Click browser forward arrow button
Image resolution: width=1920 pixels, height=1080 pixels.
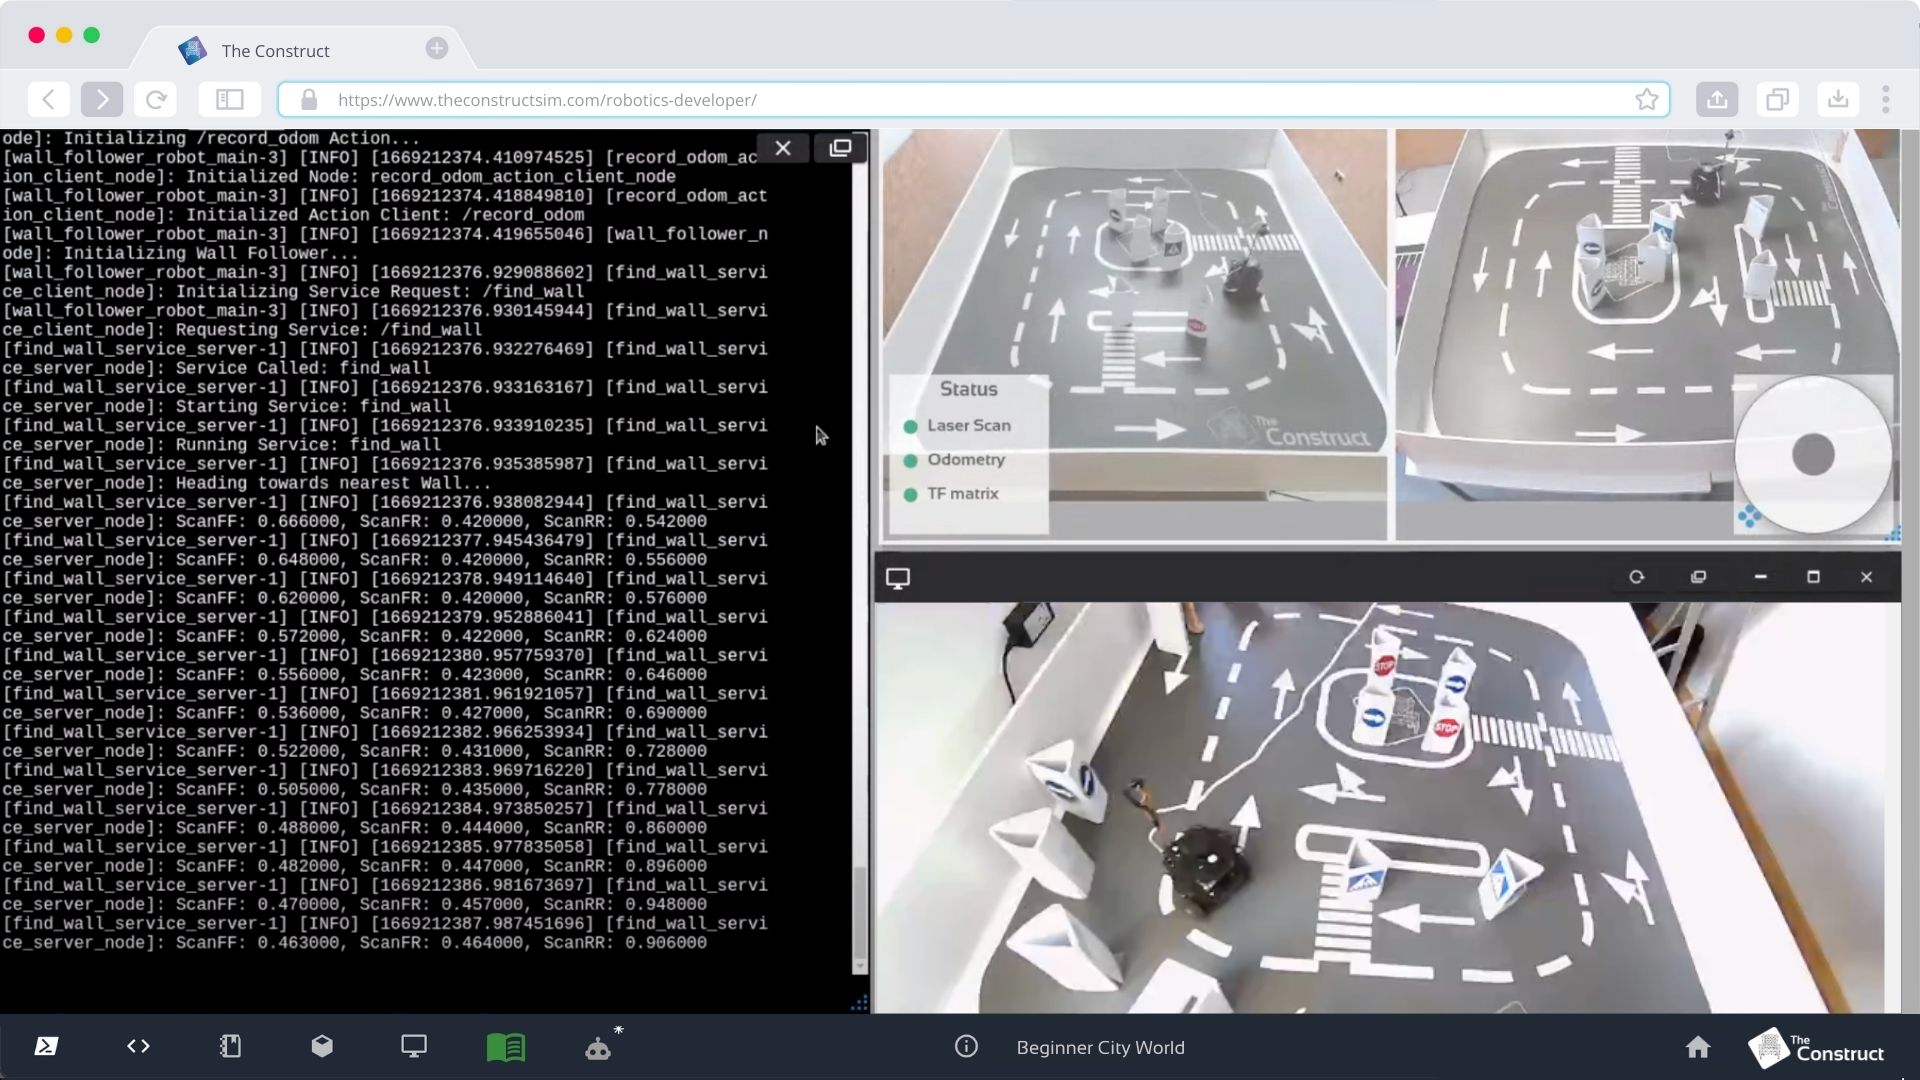(102, 99)
